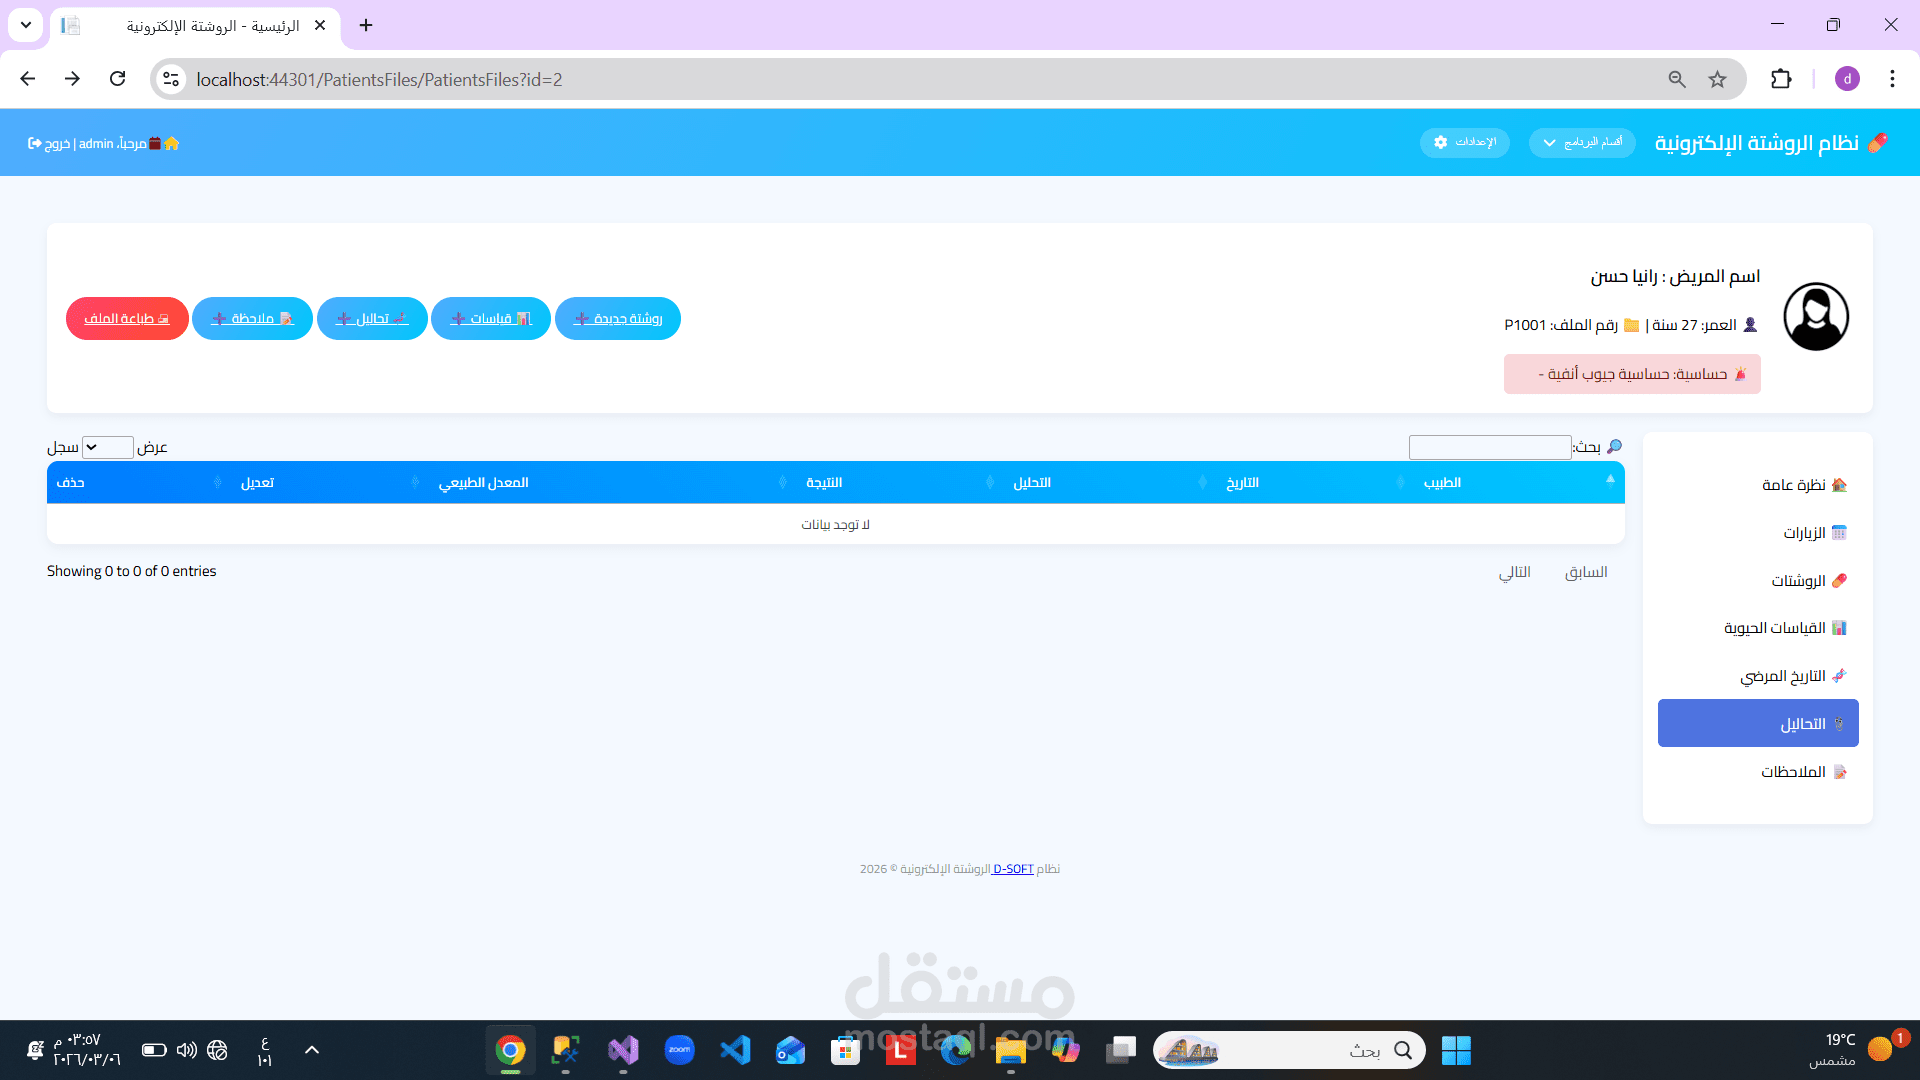Click the browser bookmark star icon
This screenshot has width=1920, height=1080.
[1717, 79]
